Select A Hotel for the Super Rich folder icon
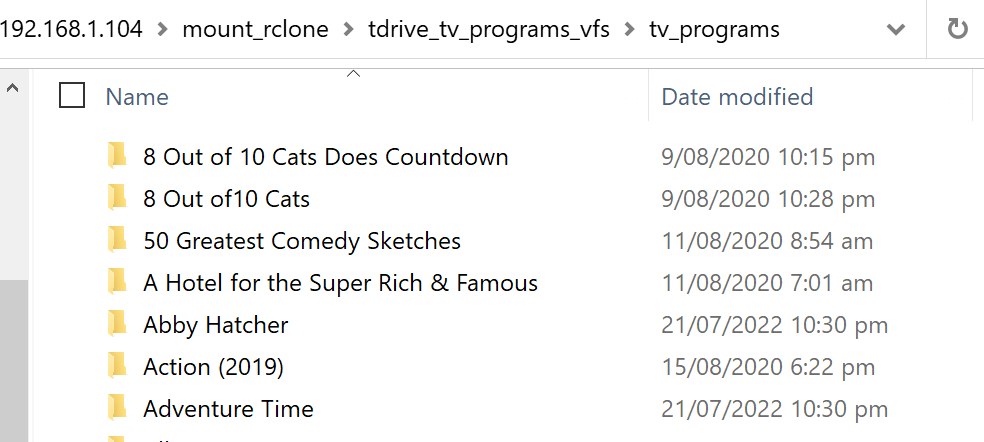The width and height of the screenshot is (984, 442). coord(117,282)
